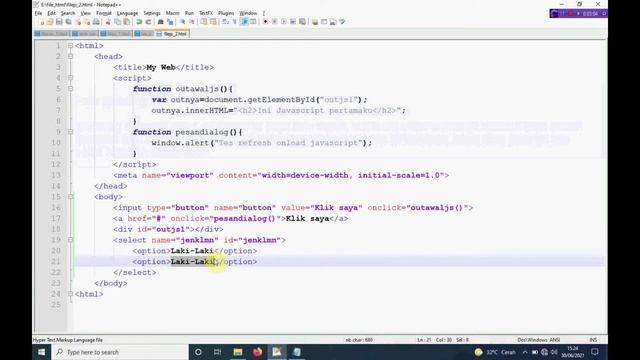The image size is (640, 360).
Task: Redo the edit via toolbar arrow
Action: (149, 22)
